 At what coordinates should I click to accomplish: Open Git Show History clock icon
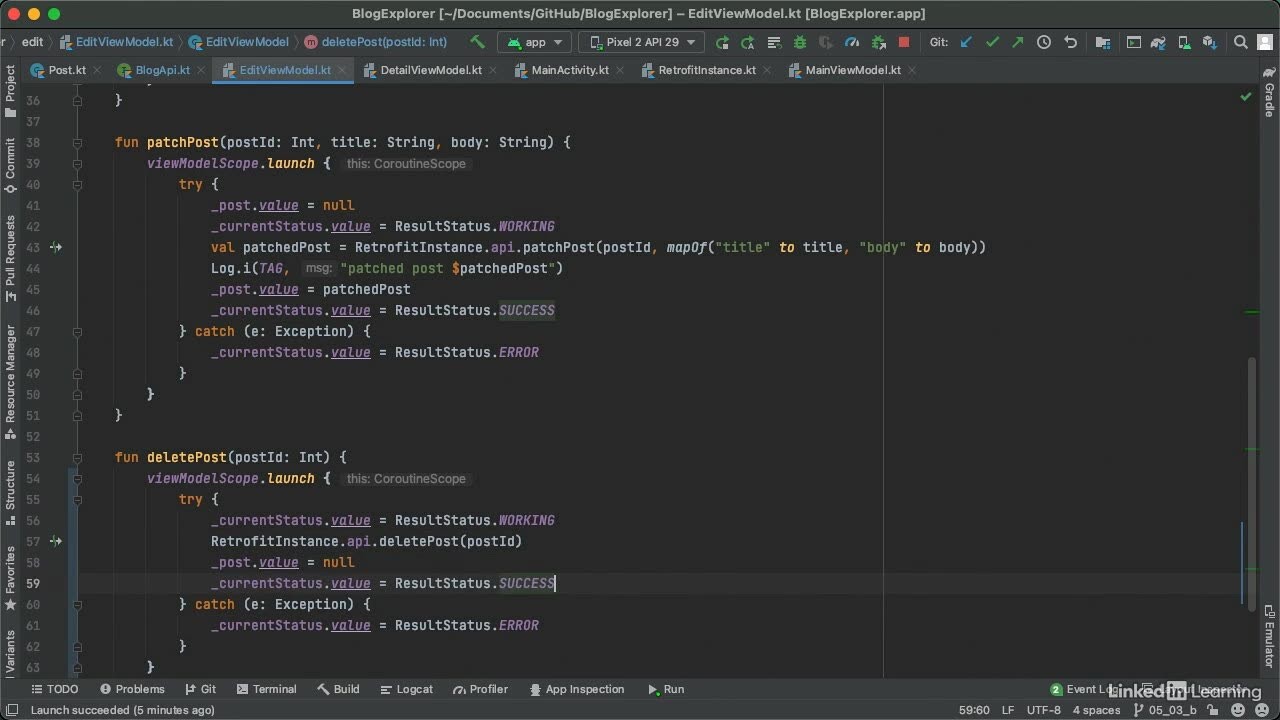point(1044,42)
